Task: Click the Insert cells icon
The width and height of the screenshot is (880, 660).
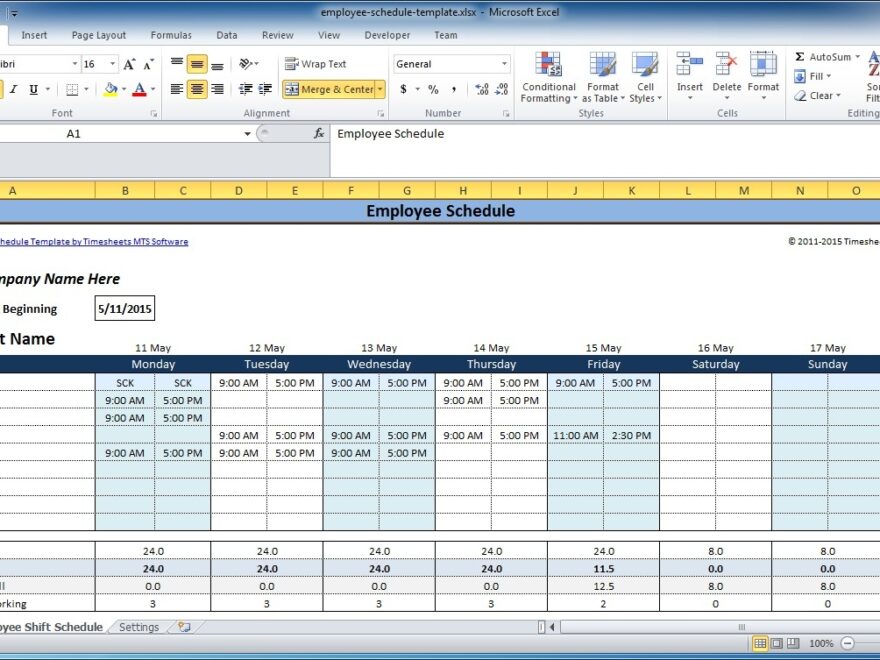Action: [689, 66]
